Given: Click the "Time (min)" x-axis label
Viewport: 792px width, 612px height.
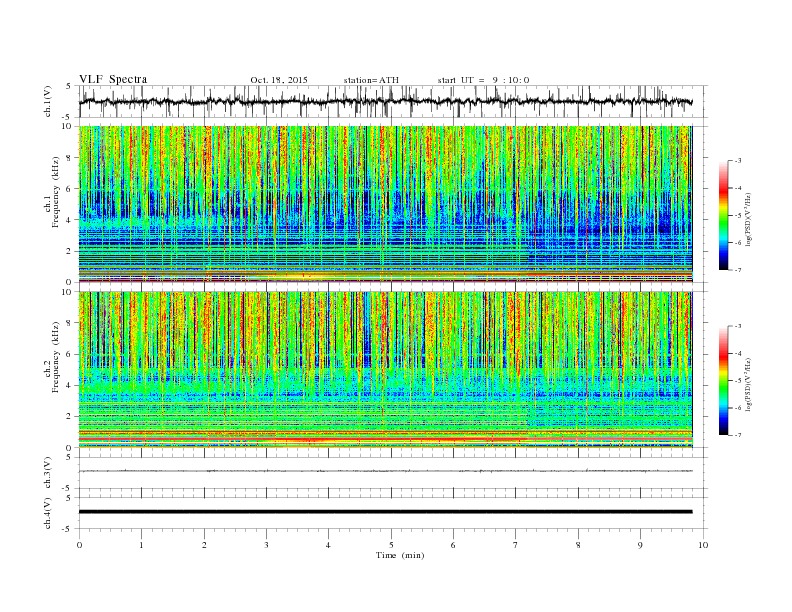Looking at the screenshot, I should (x=400, y=555).
